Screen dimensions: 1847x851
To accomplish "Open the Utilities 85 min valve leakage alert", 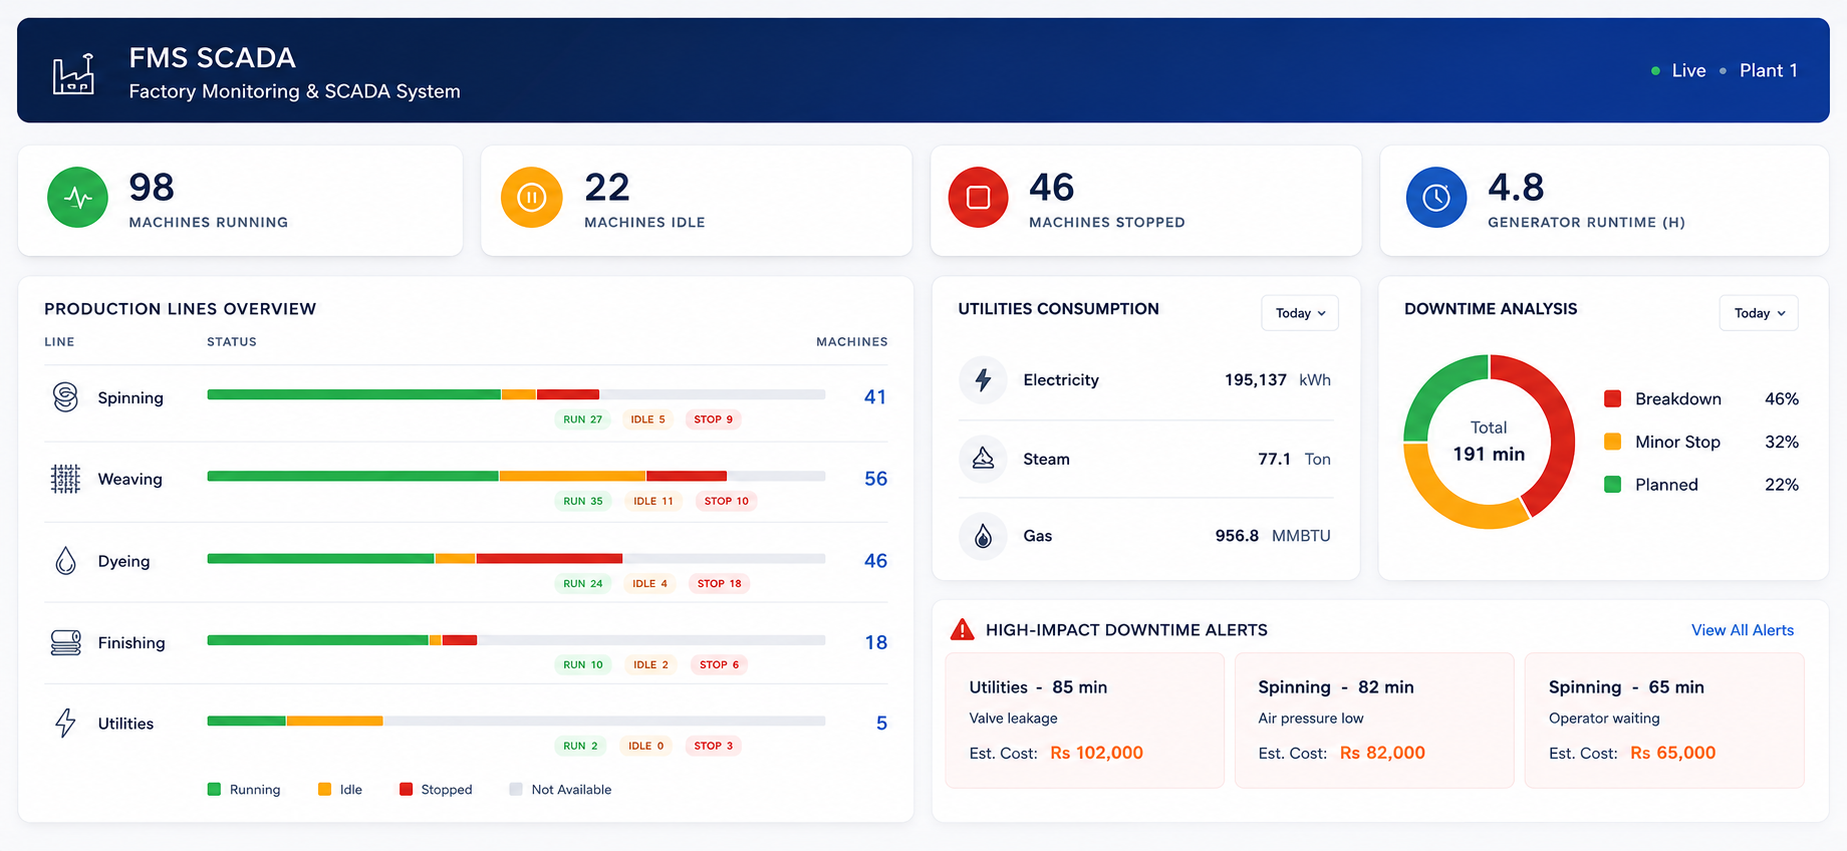I will tap(1085, 720).
